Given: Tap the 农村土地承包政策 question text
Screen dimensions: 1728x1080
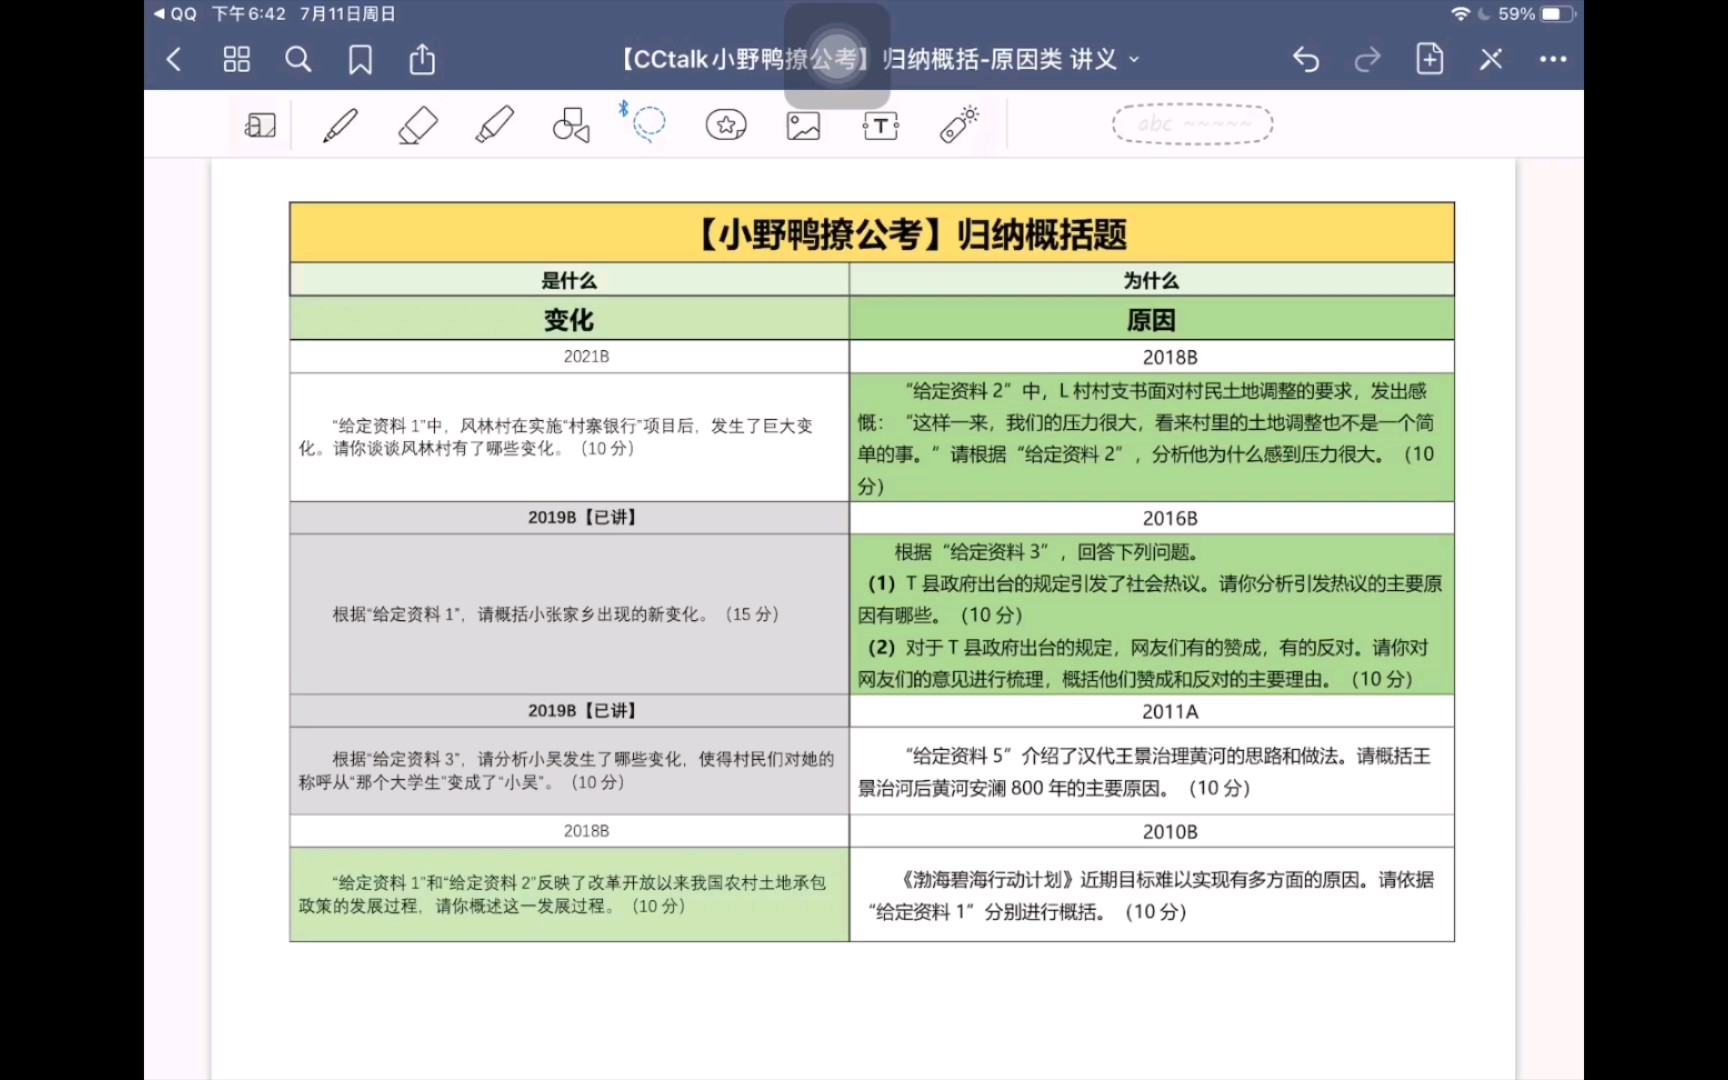Looking at the screenshot, I should click(562, 894).
